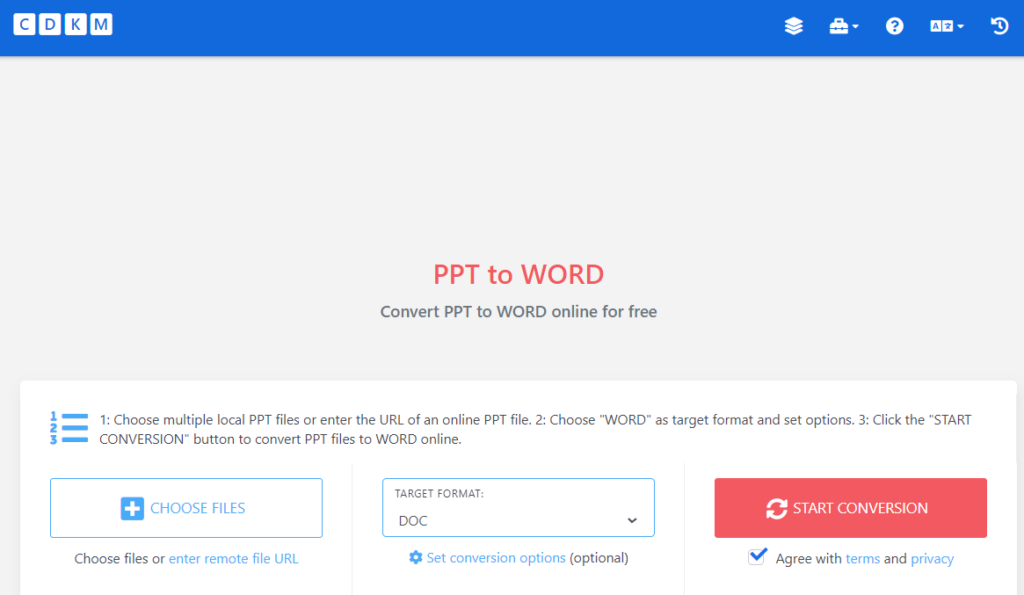
Task: Open the conversion history clock icon
Action: coord(999,26)
